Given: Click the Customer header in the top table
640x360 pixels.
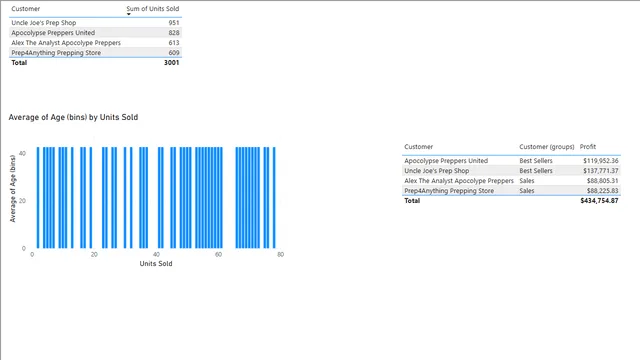Looking at the screenshot, I should (x=26, y=9).
